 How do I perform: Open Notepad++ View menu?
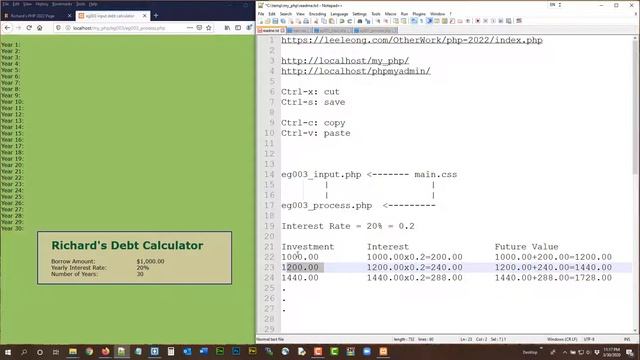[x=300, y=14]
